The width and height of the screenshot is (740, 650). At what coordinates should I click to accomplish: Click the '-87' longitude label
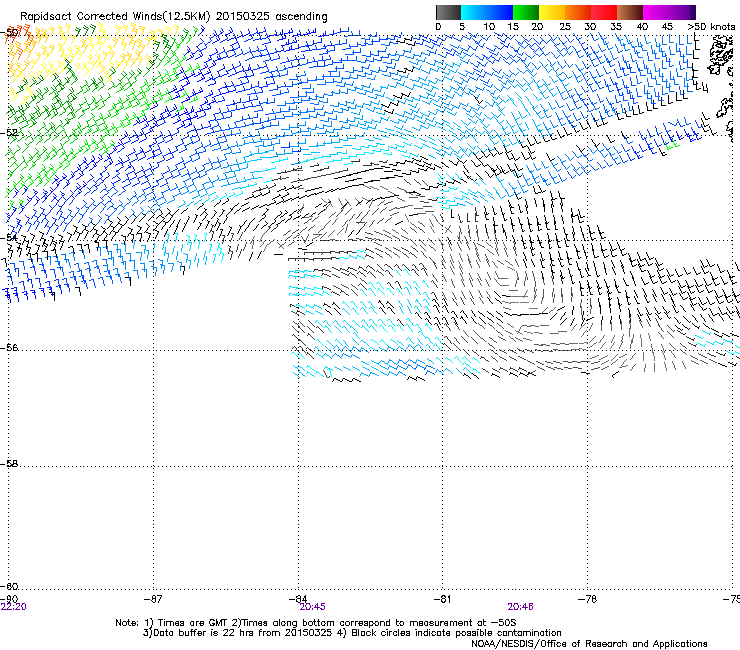pyautogui.click(x=153, y=599)
